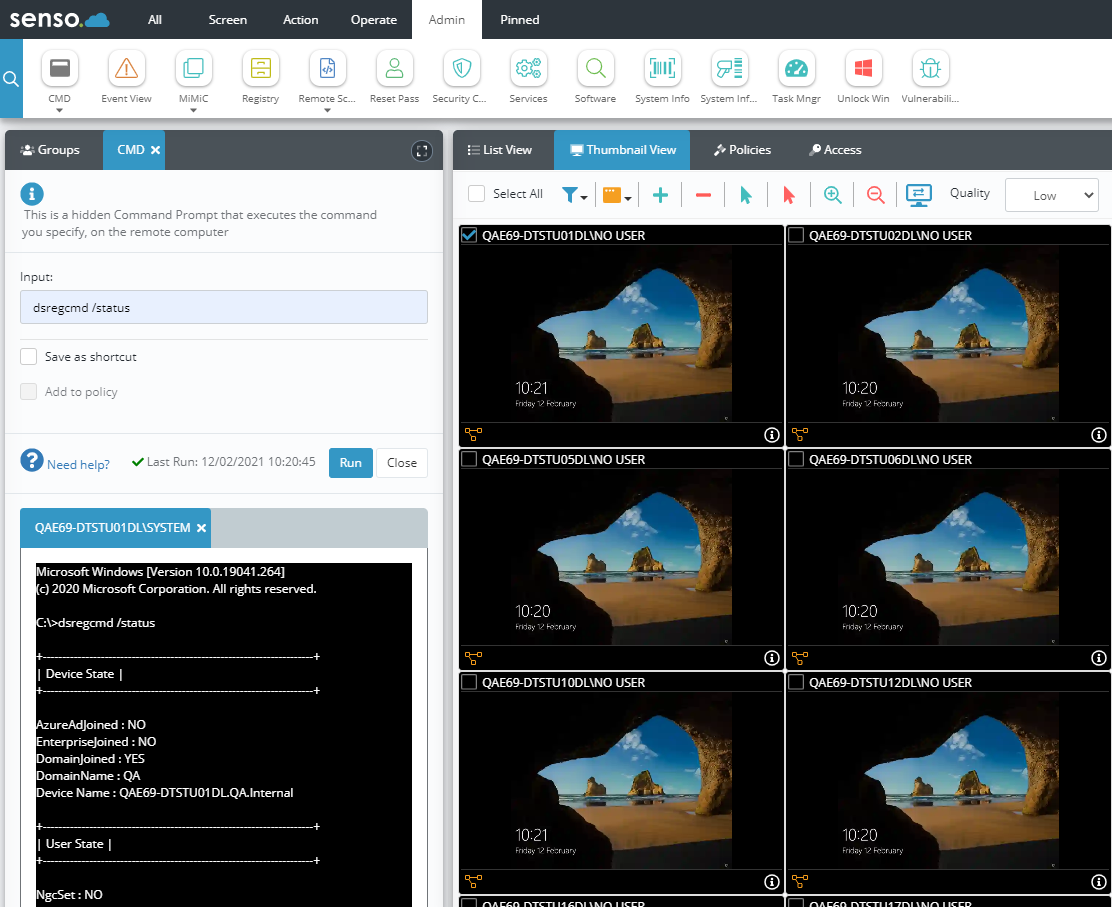Close the CMD tab
The image size is (1112, 907).
[x=155, y=150]
